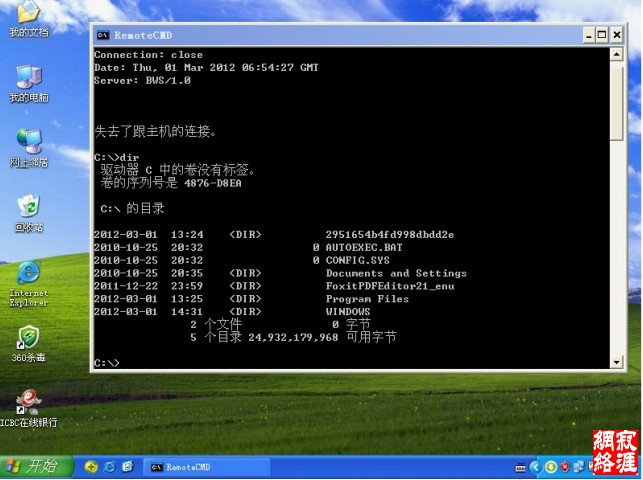Image resolution: width=643 pixels, height=480 pixels.
Task: Open the 360杀毒 antivirus shortcut
Action: (x=28, y=344)
